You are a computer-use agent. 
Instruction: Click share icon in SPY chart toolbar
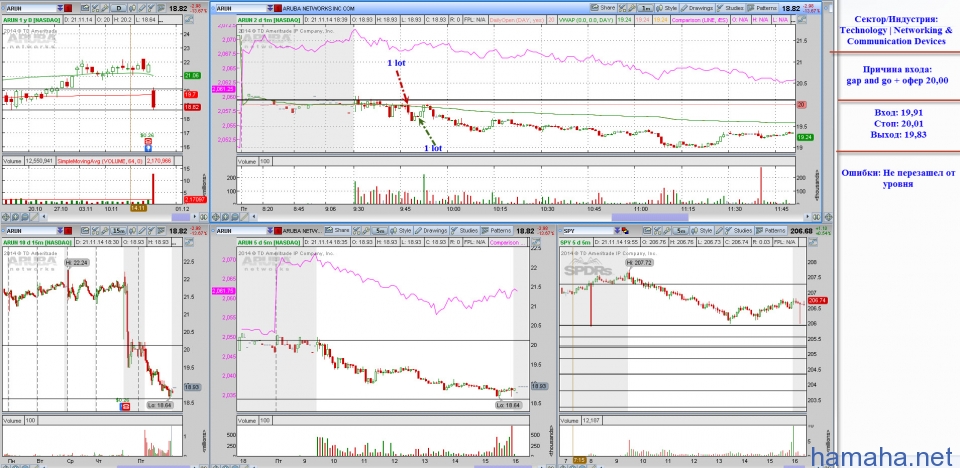[x=648, y=230]
